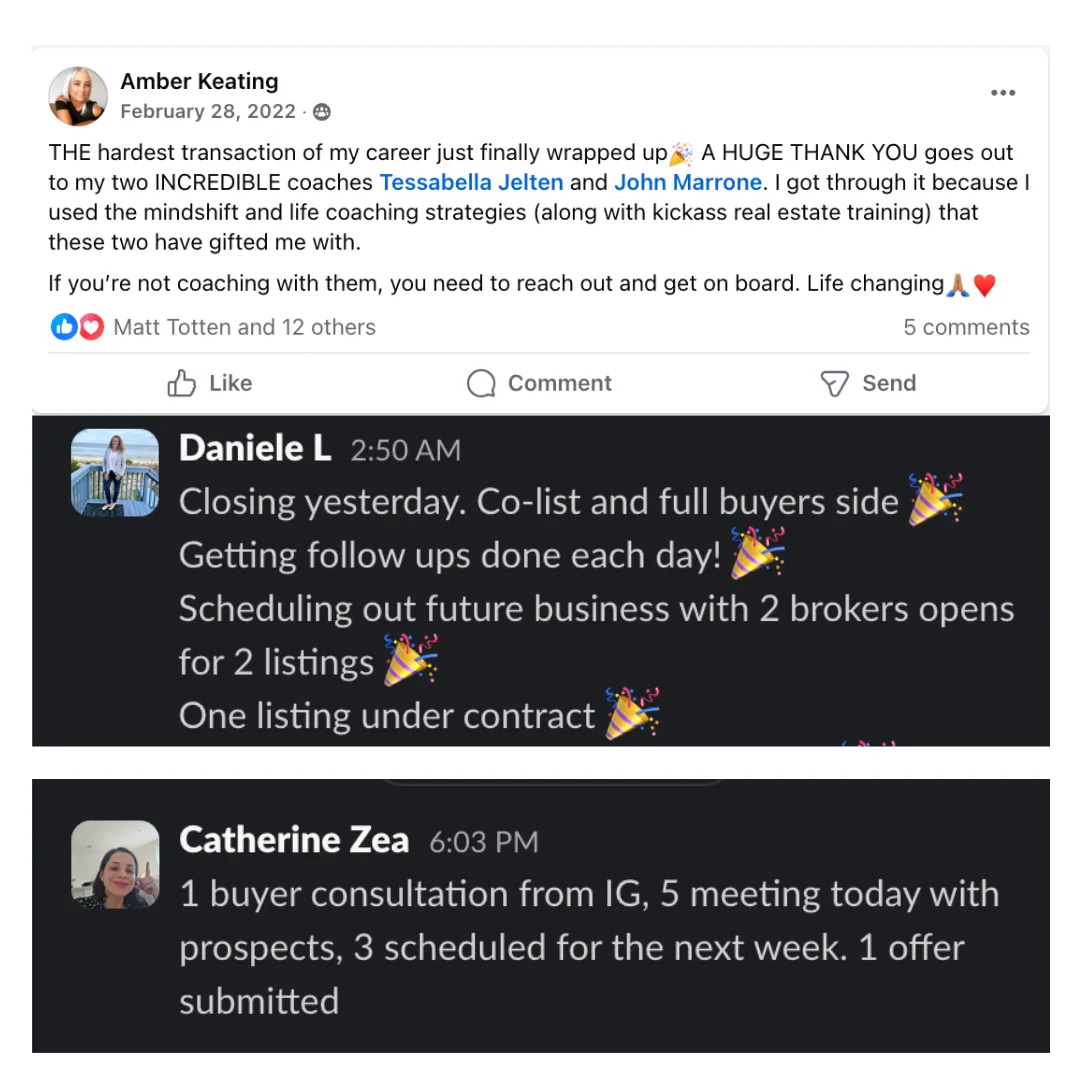
Task: Open Amber Keating's profile picture
Action: point(78,96)
